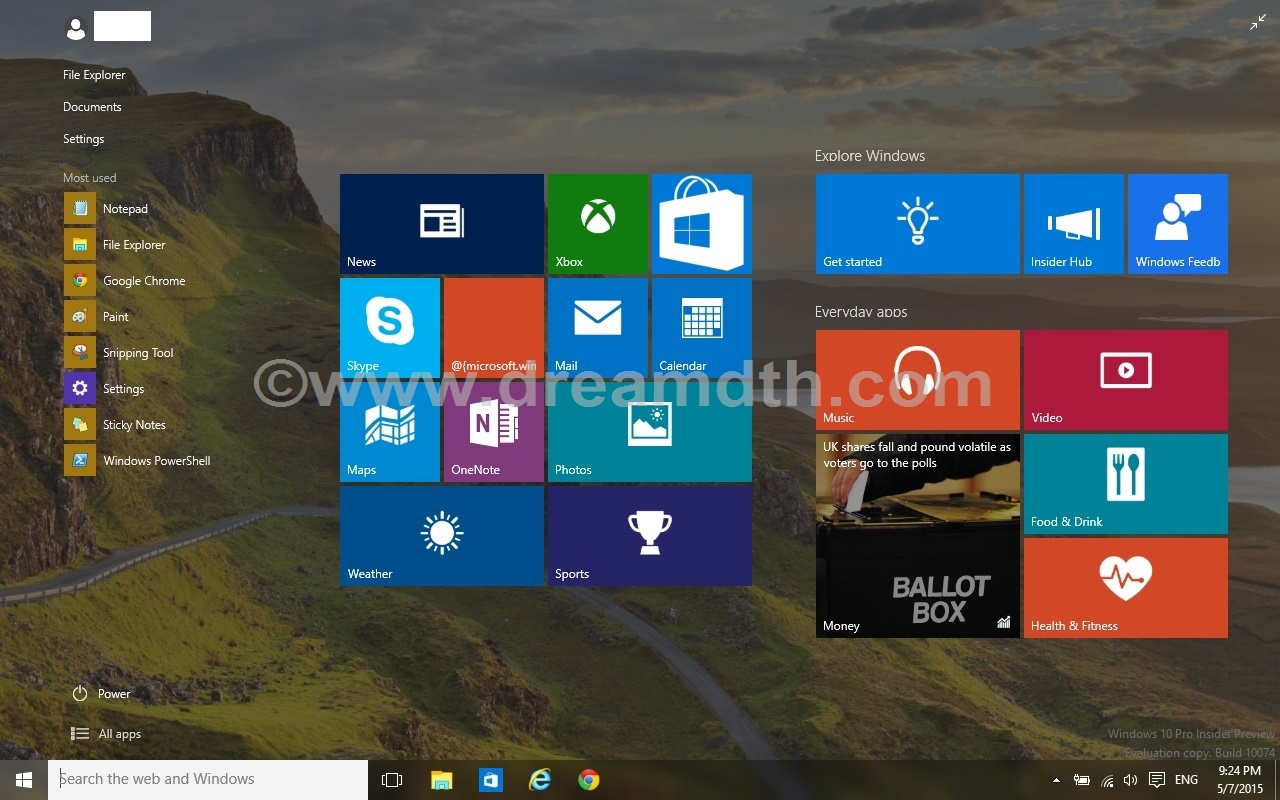Open the OneNote tile
This screenshot has height=800, width=1280.
tap(494, 432)
